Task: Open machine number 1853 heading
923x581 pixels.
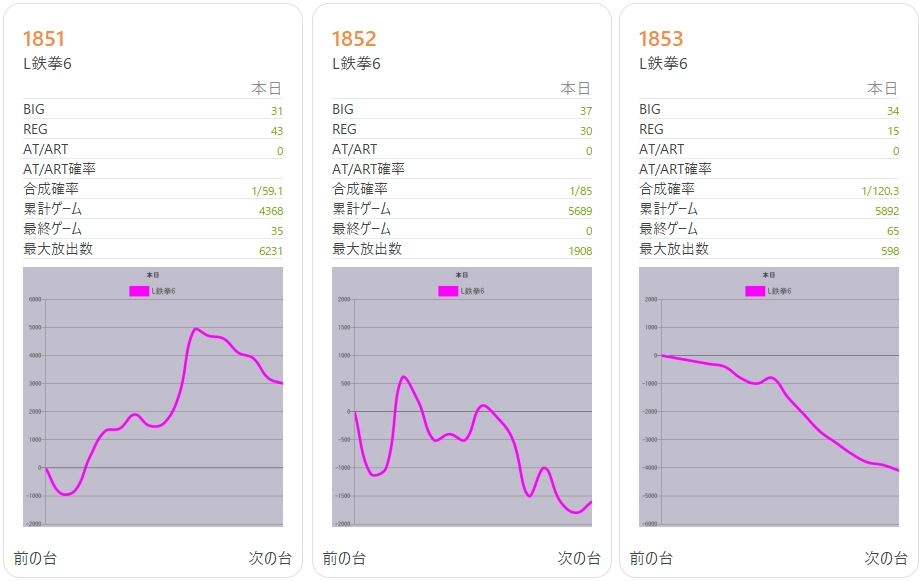Action: click(x=661, y=39)
